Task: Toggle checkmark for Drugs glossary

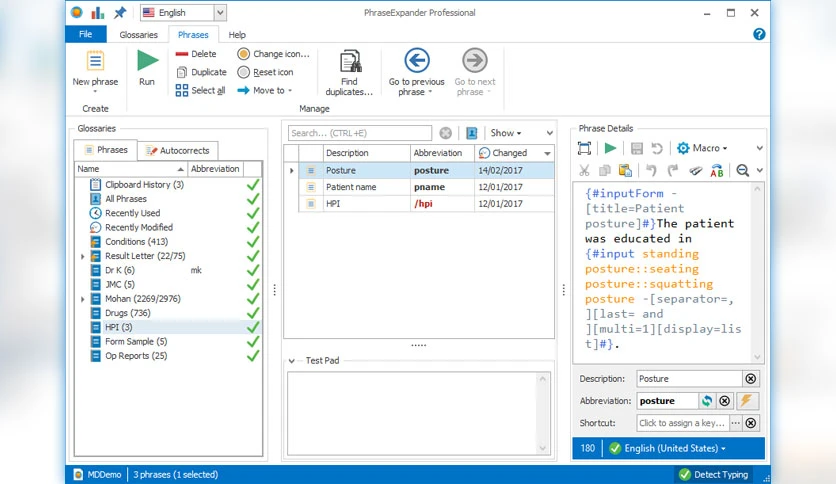Action: pyautogui.click(x=253, y=313)
